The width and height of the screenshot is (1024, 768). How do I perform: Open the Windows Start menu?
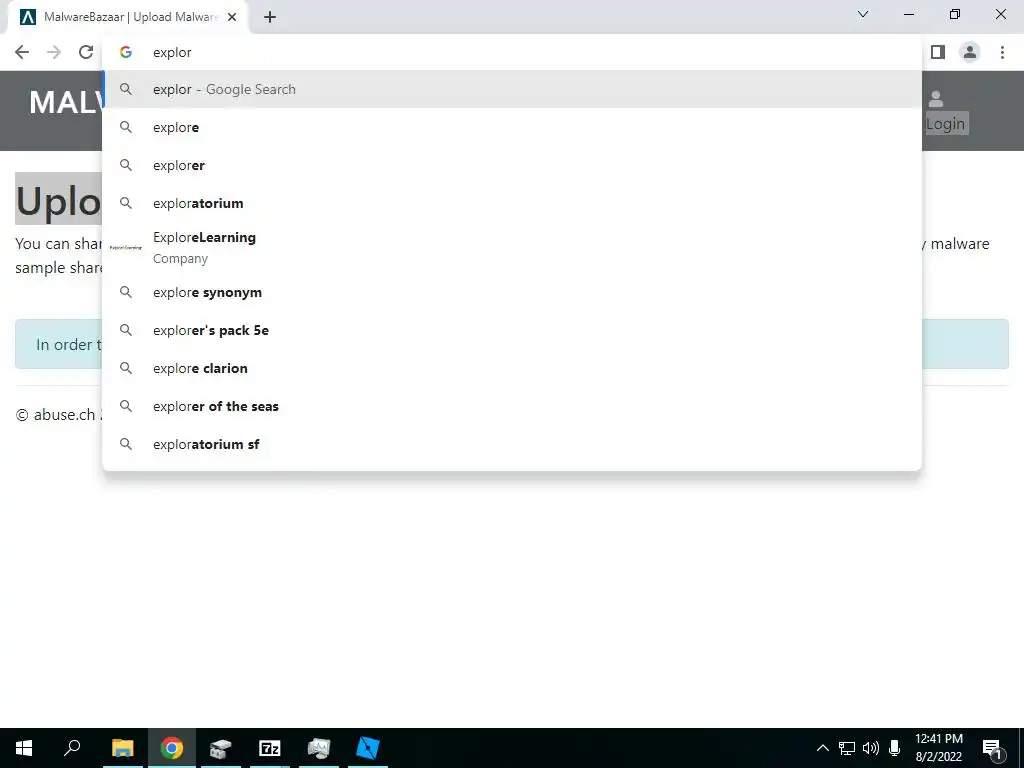(24, 748)
